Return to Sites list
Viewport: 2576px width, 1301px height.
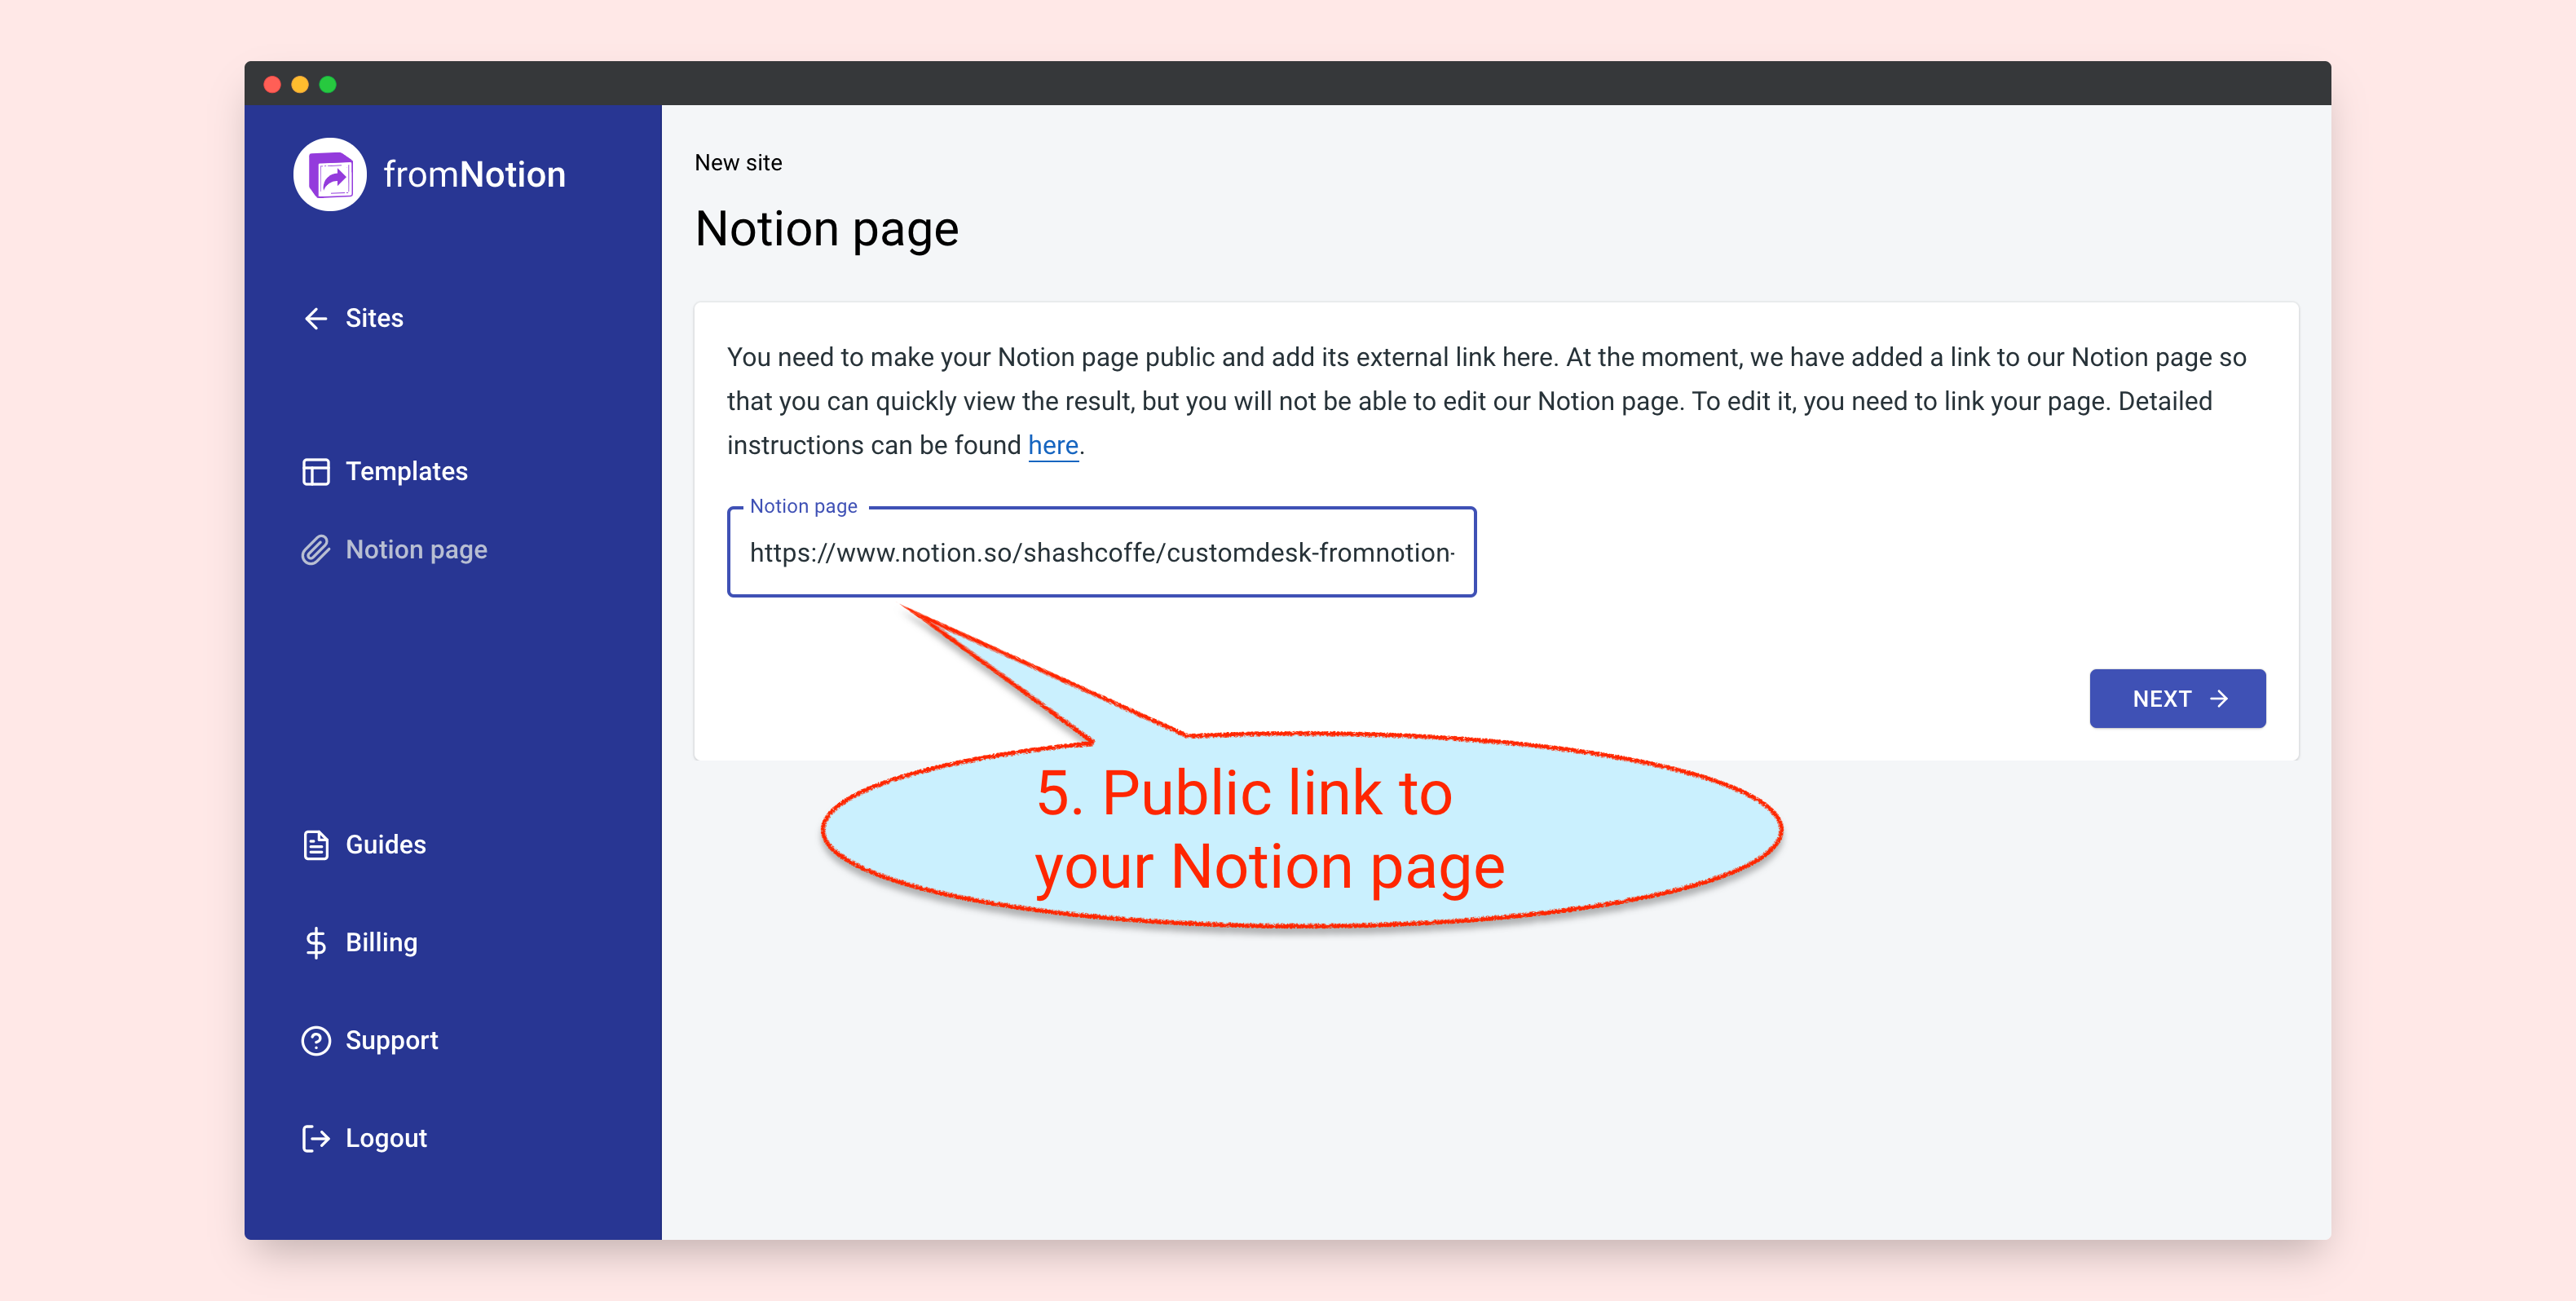coord(374,318)
